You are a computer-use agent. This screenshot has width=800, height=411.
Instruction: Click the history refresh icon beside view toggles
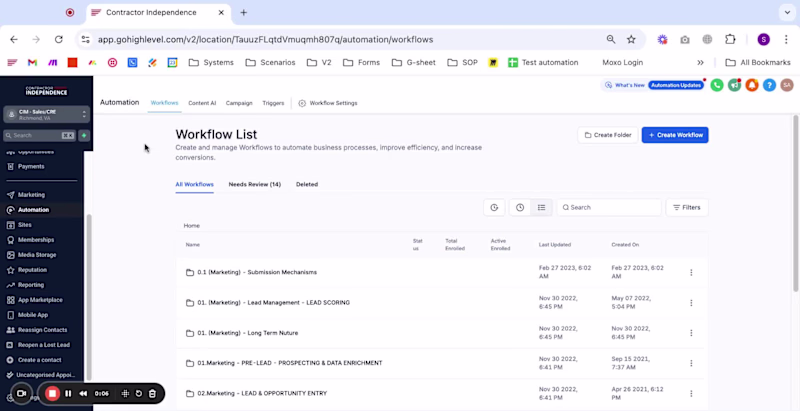click(494, 208)
